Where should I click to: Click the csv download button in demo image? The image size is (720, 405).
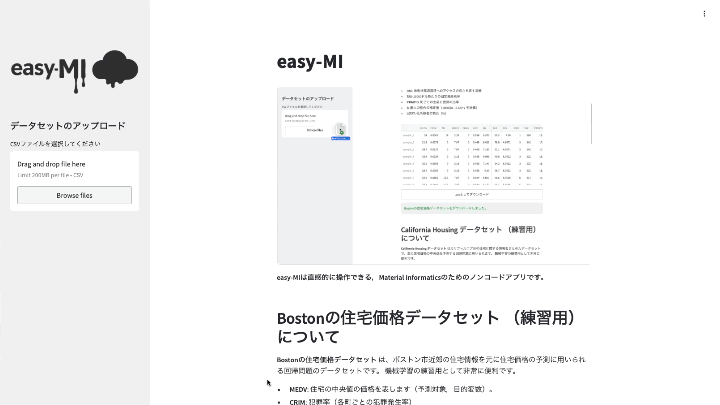coord(470,194)
